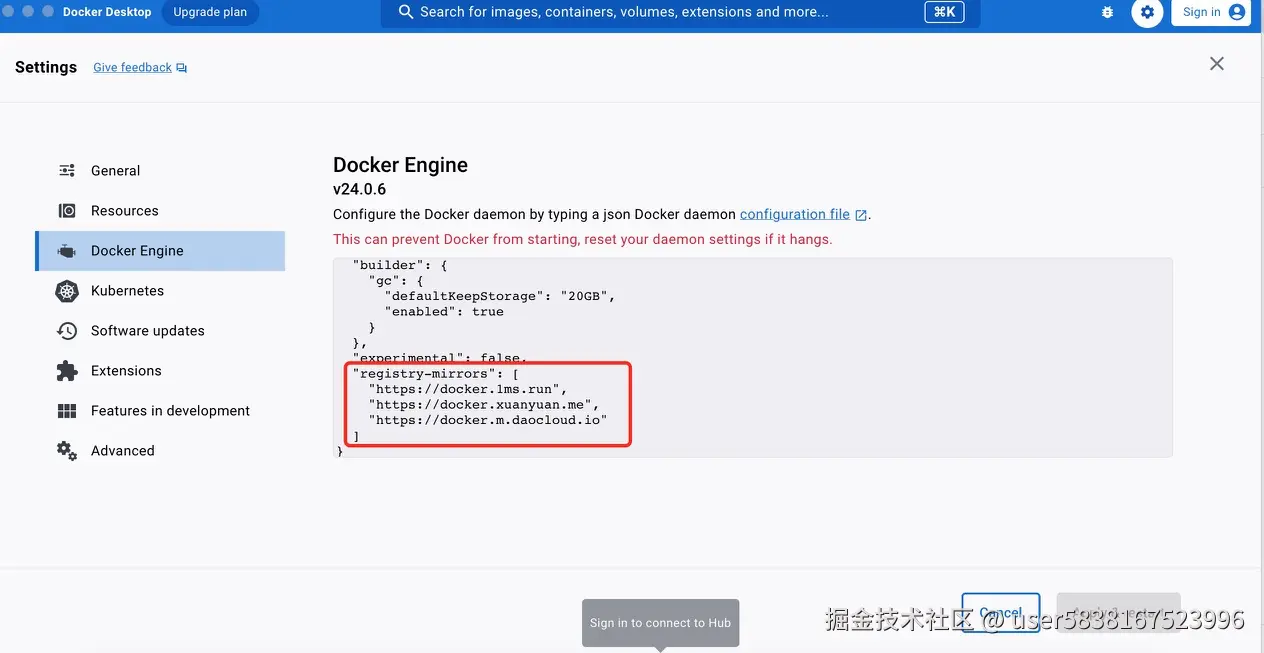This screenshot has height=653, width=1264.
Task: Open the Extensions settings section
Action: pyautogui.click(x=160, y=371)
